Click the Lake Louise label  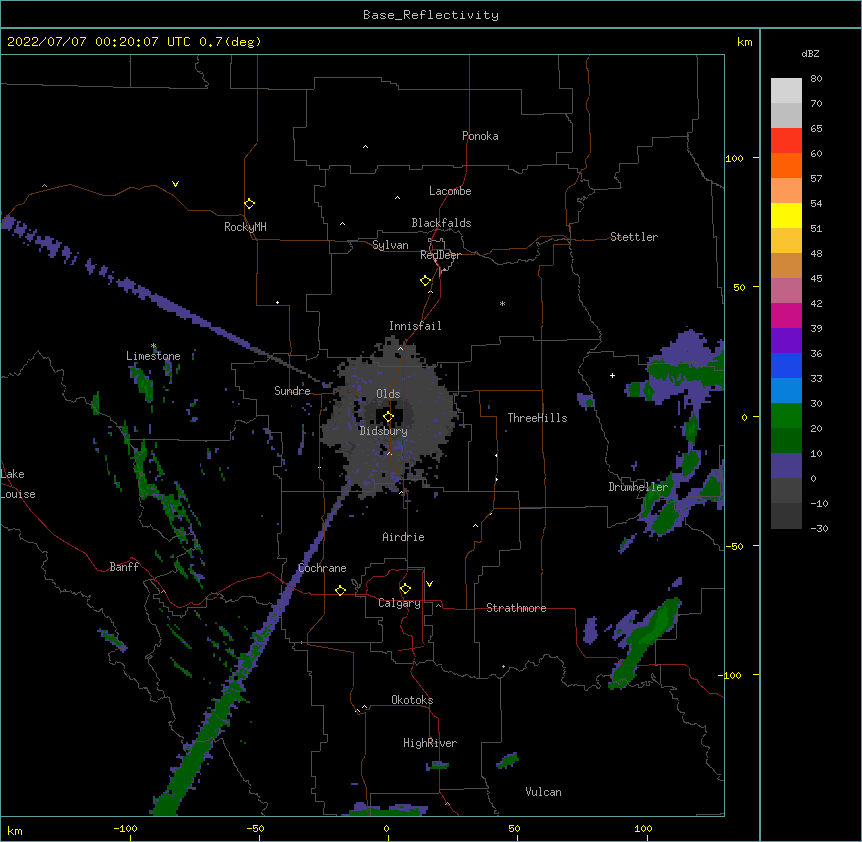pyautogui.click(x=18, y=484)
